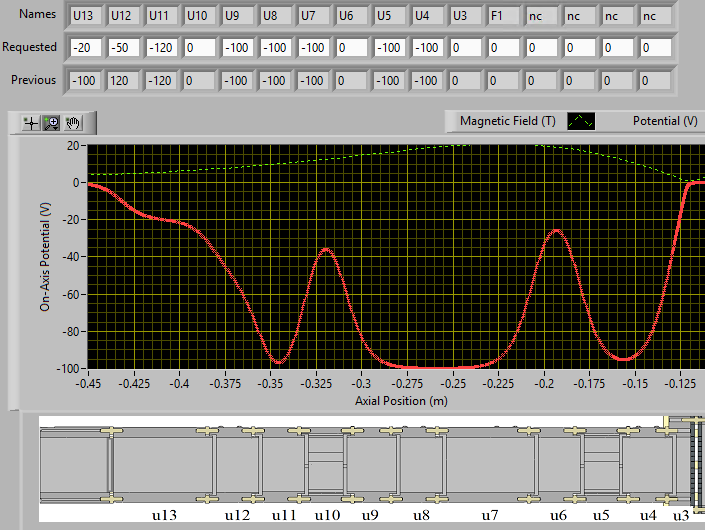Edit Requested value for U13 (-20)
This screenshot has height=530, width=705.
tap(86, 48)
